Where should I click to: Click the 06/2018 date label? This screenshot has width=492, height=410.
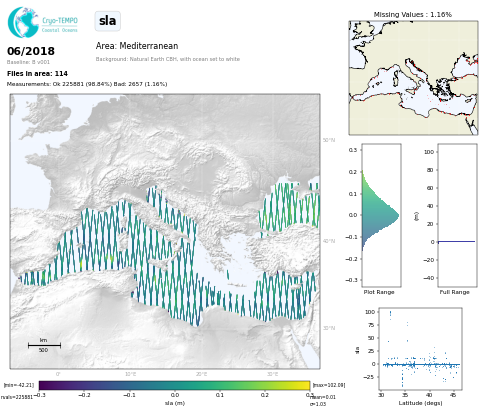click(x=31, y=51)
